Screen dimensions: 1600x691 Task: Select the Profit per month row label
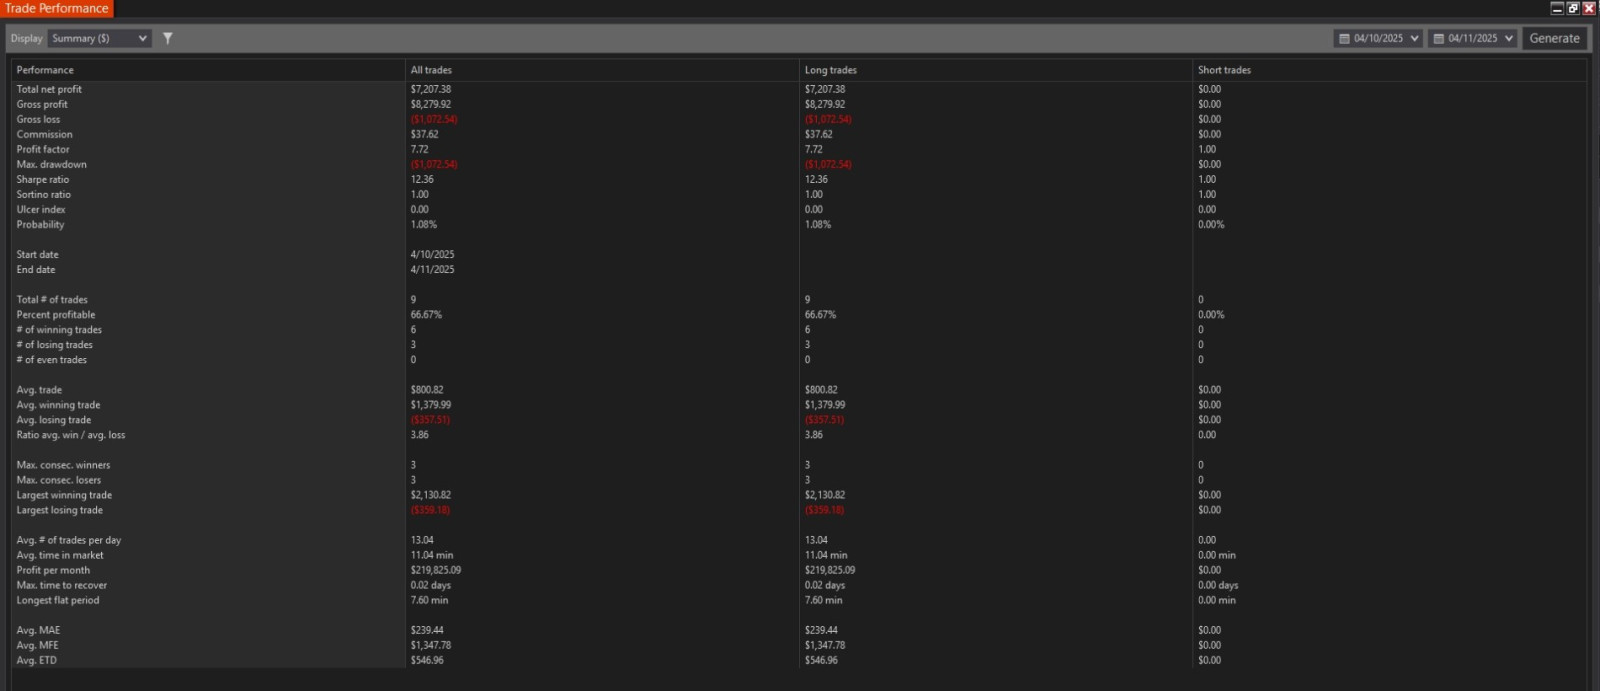point(53,569)
